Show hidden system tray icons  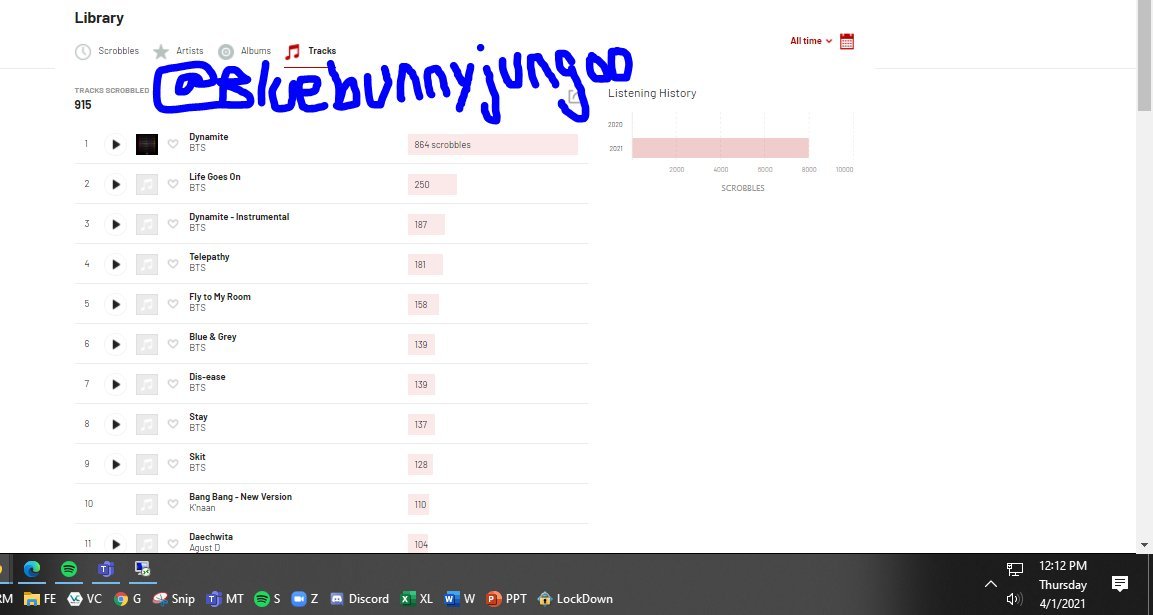[990, 584]
